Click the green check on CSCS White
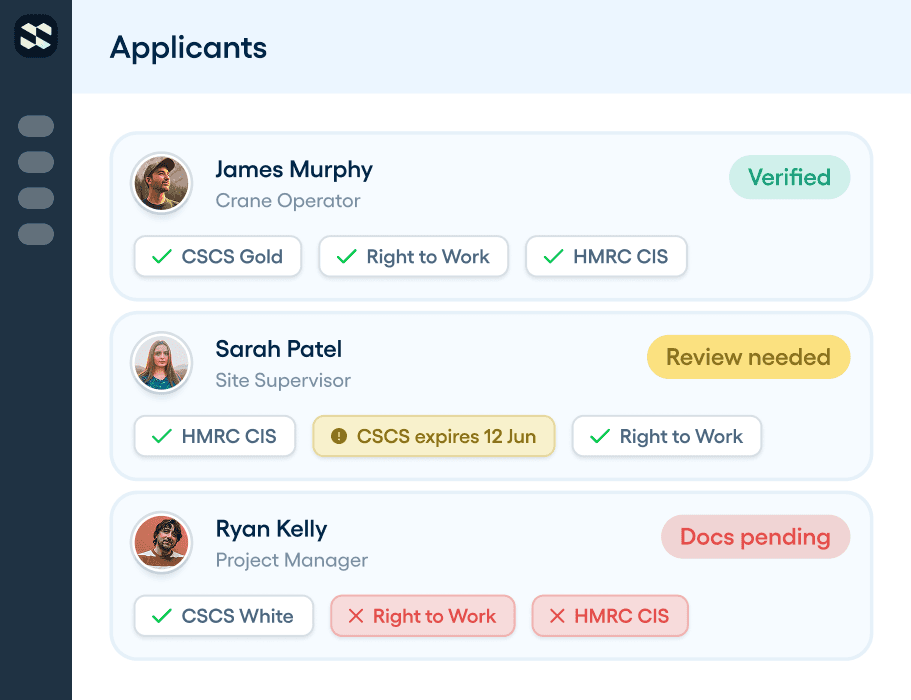 point(162,616)
